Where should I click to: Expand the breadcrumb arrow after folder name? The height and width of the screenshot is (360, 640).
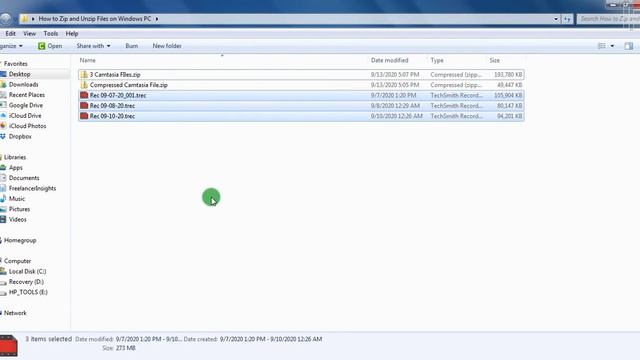[x=157, y=19]
